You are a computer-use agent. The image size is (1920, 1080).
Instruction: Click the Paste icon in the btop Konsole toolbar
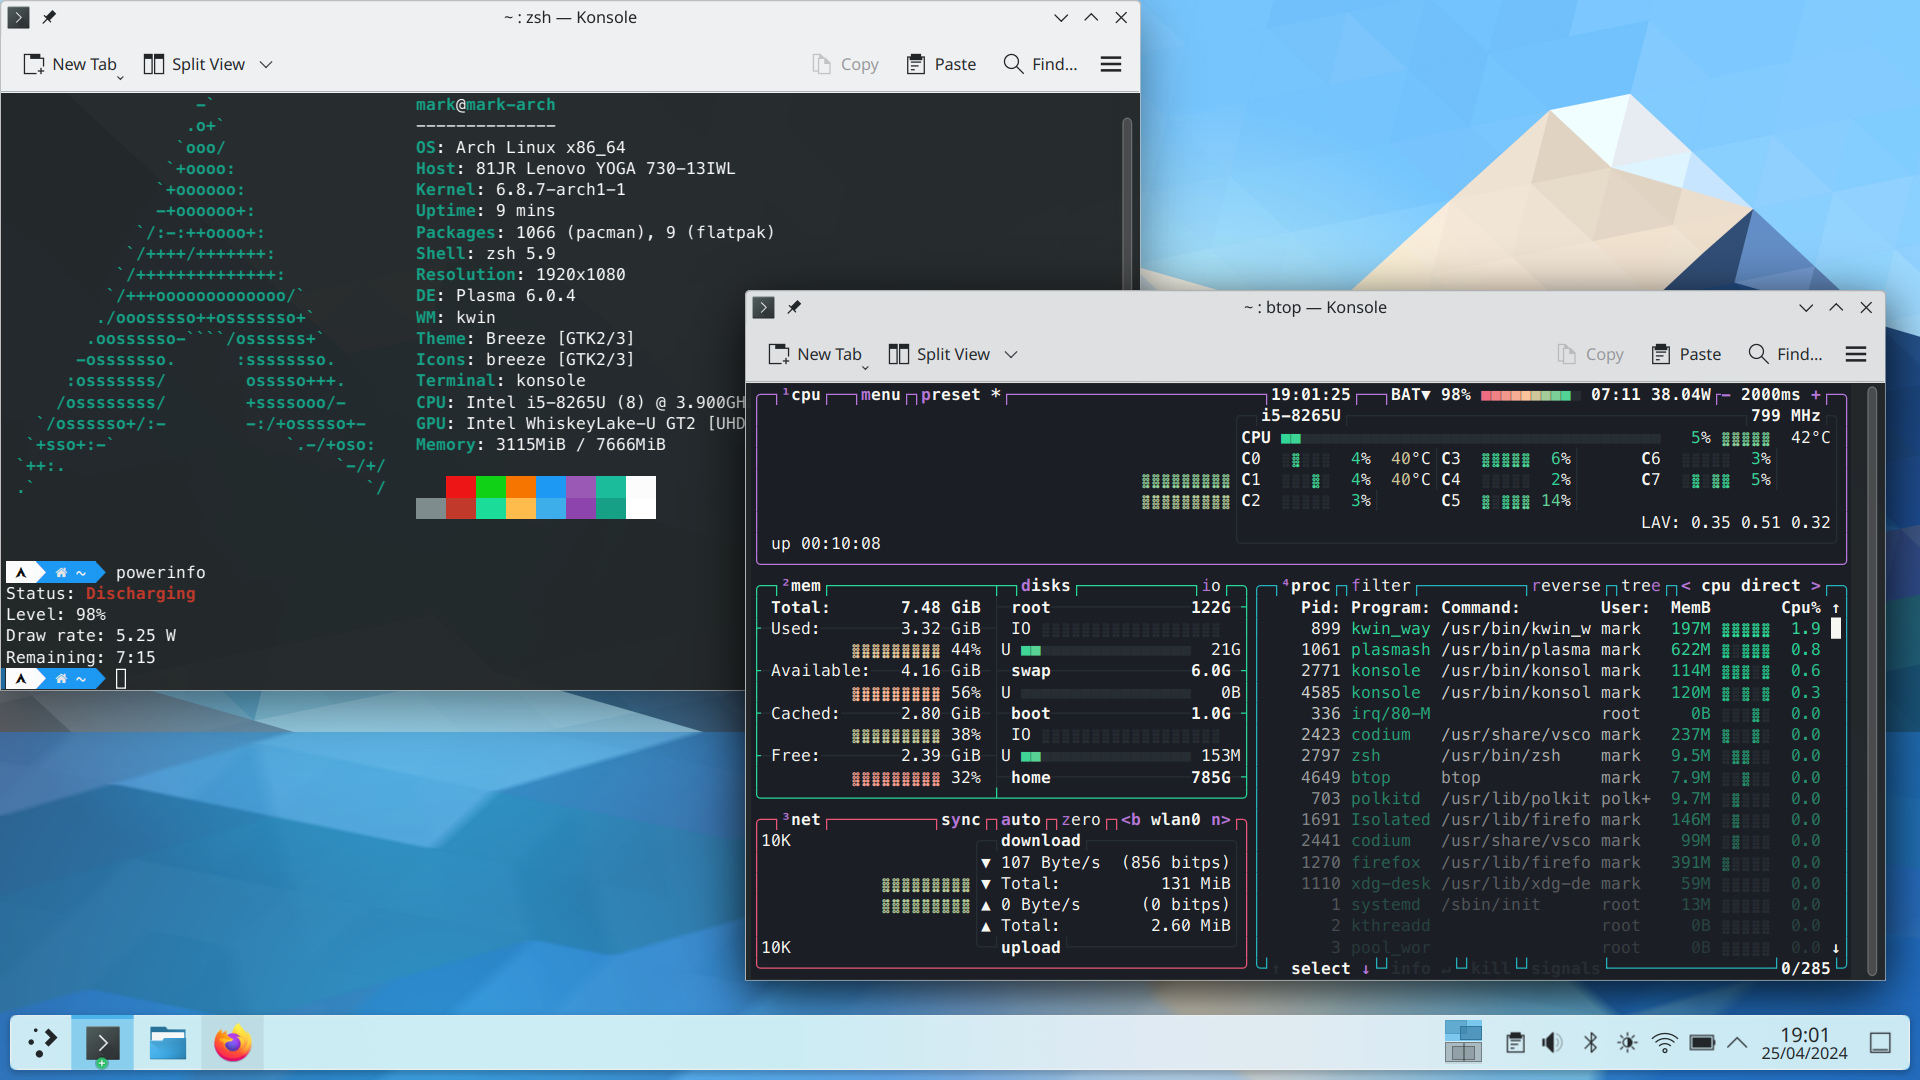1661,354
